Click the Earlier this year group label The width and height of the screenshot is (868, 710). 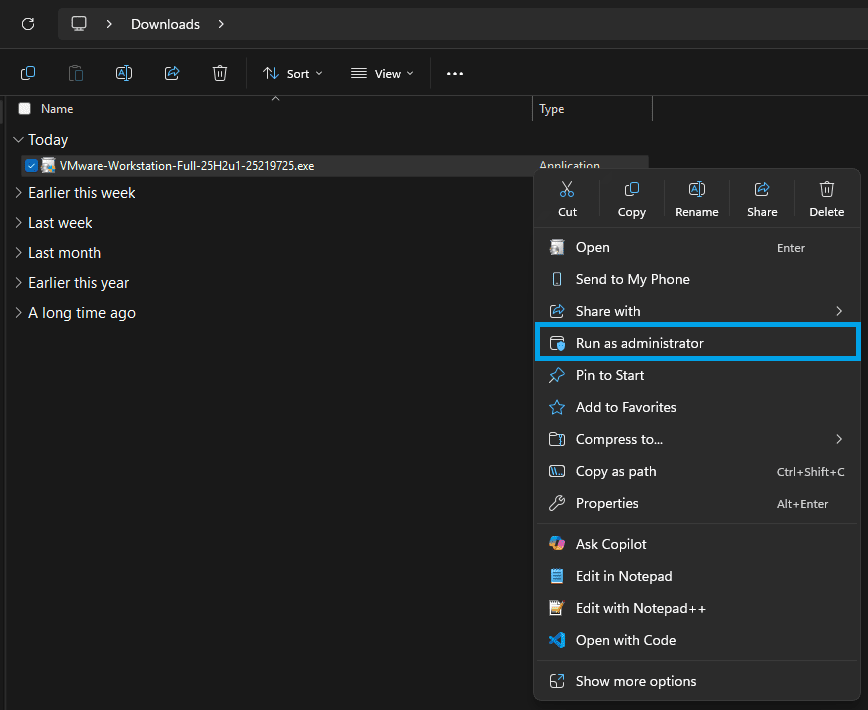[79, 283]
